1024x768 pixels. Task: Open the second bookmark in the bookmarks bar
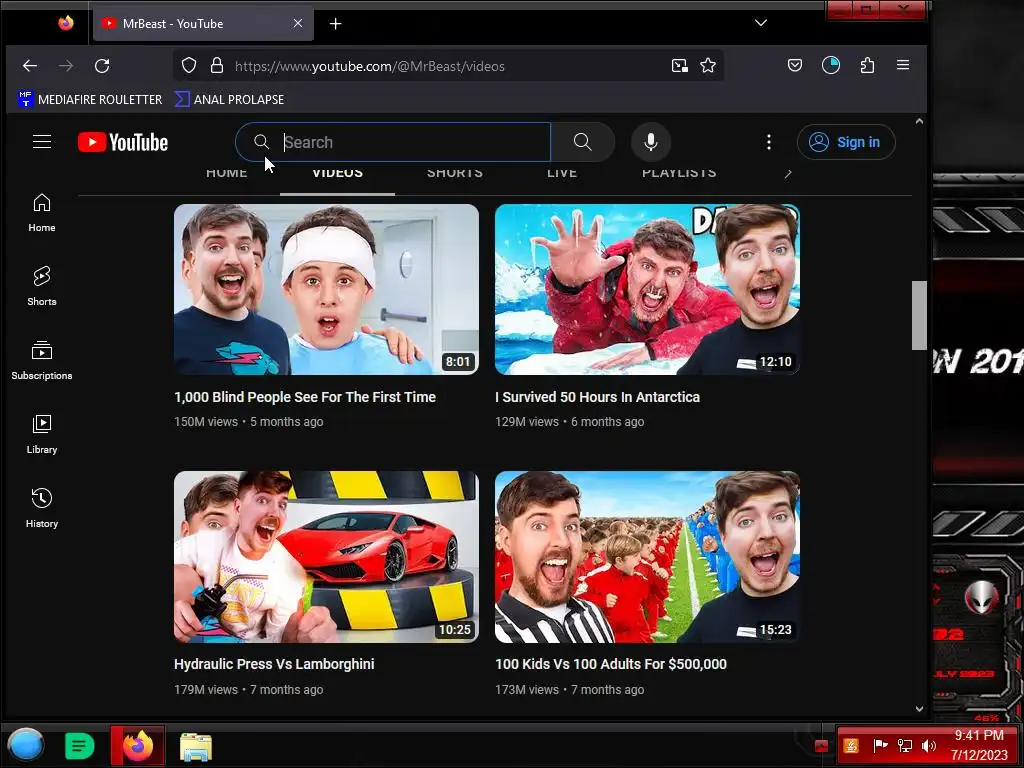[229, 99]
